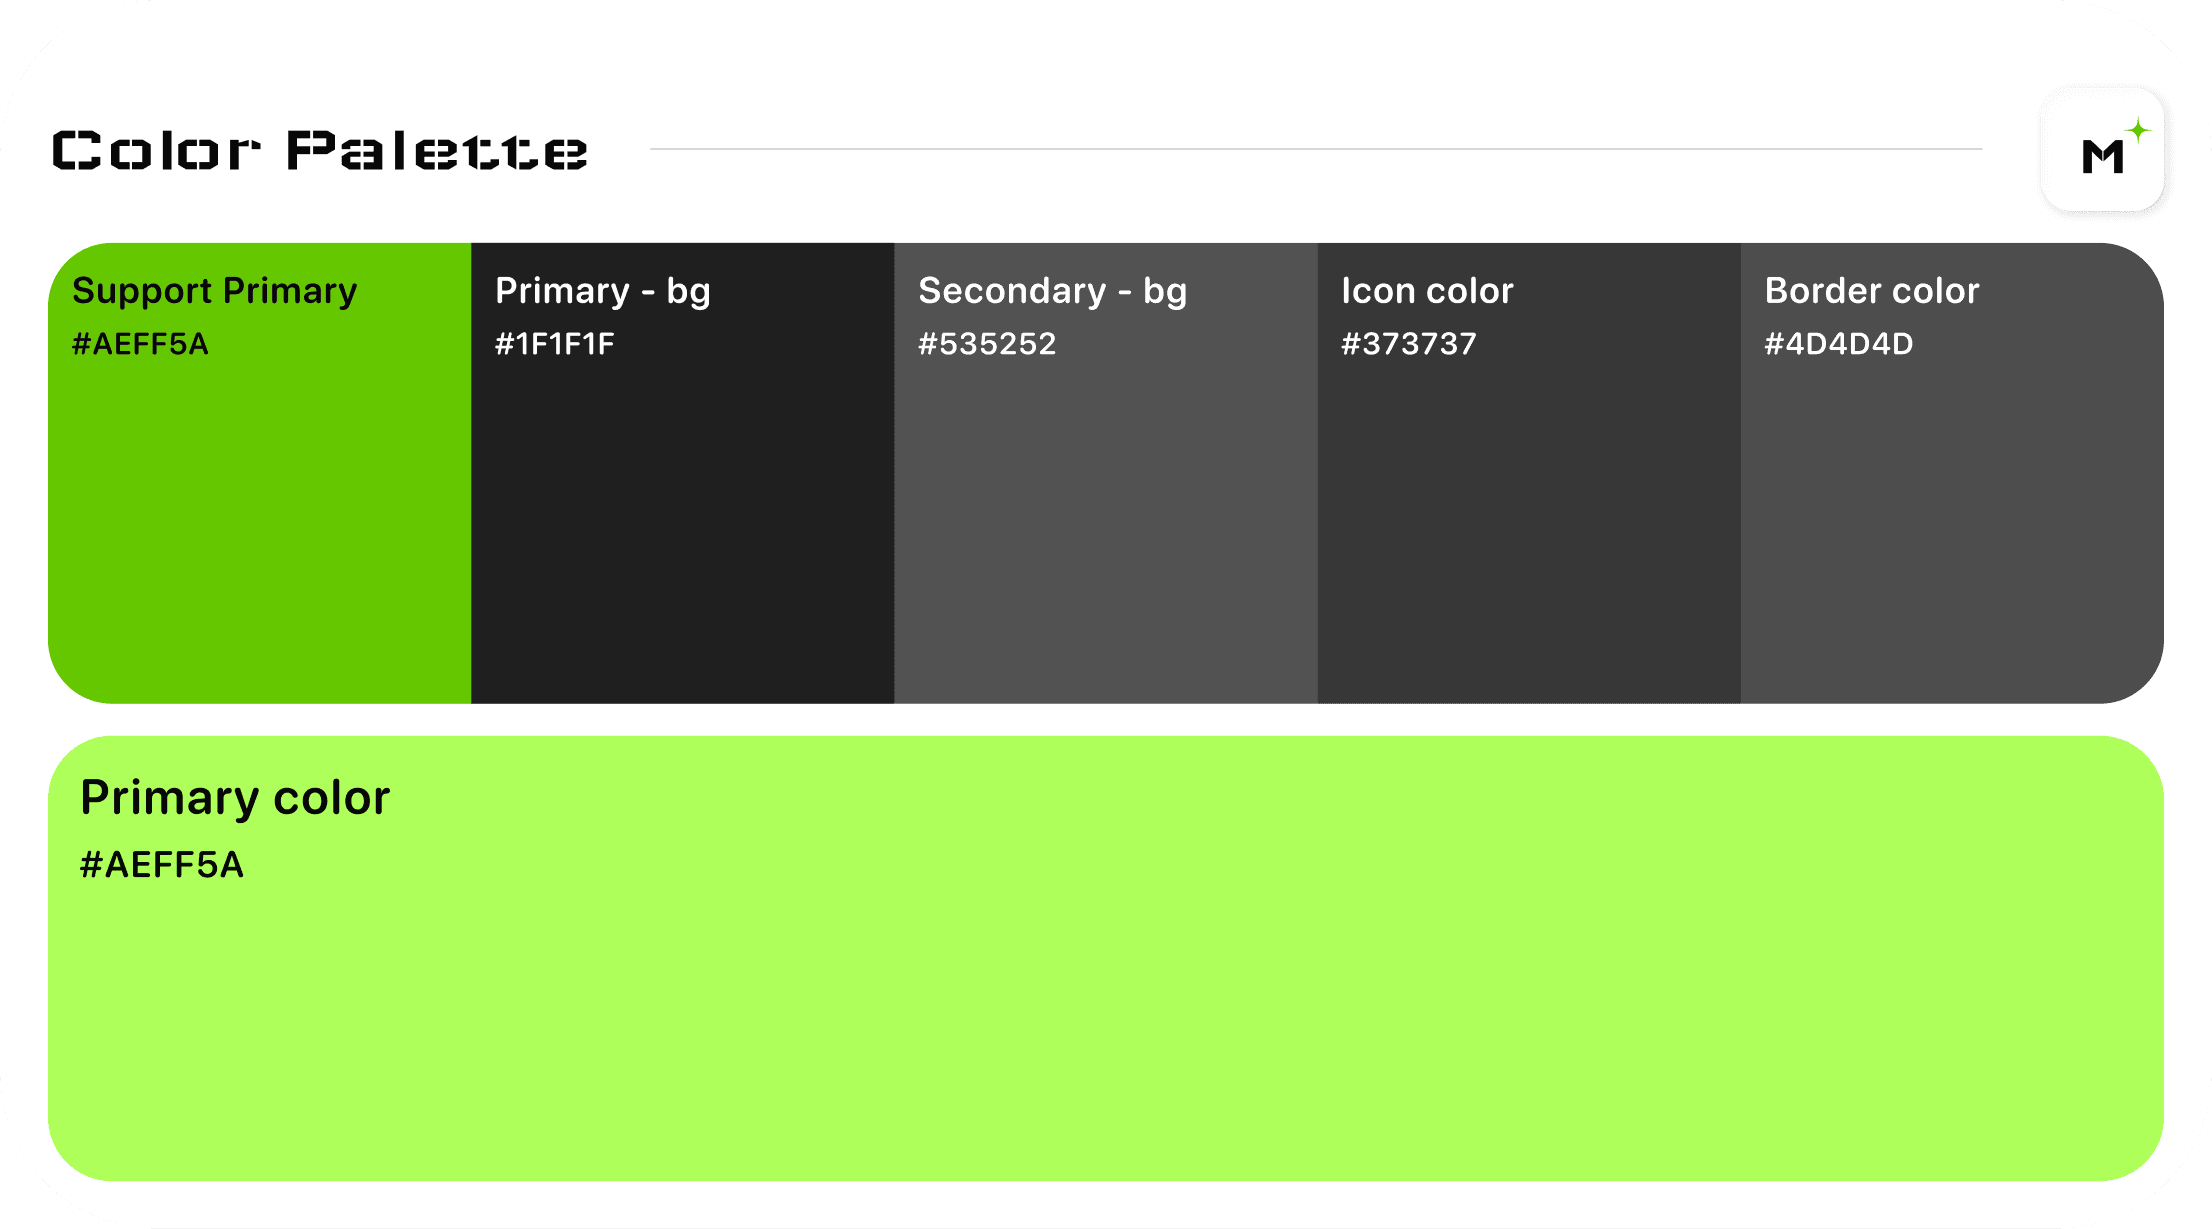Click the #4D4D4D hex value
The height and width of the screenshot is (1229, 2212).
tap(1838, 344)
